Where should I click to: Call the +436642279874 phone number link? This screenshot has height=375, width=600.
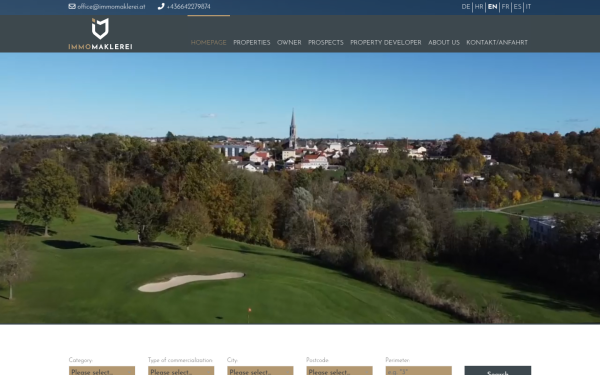pos(189,7)
